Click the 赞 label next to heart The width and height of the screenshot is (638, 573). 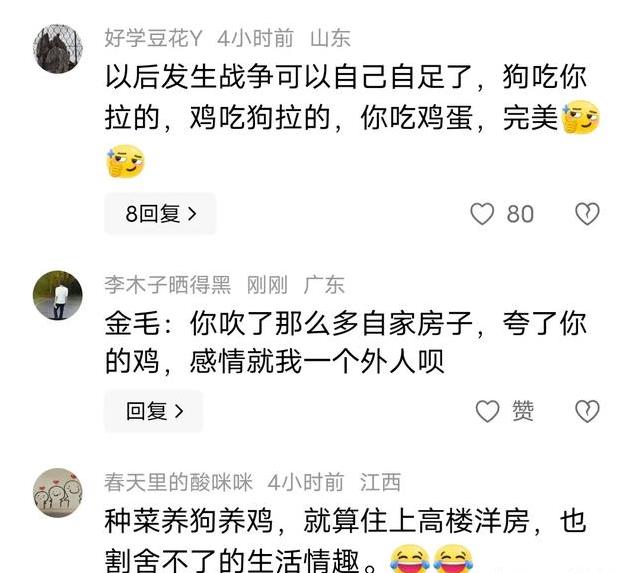tap(523, 411)
